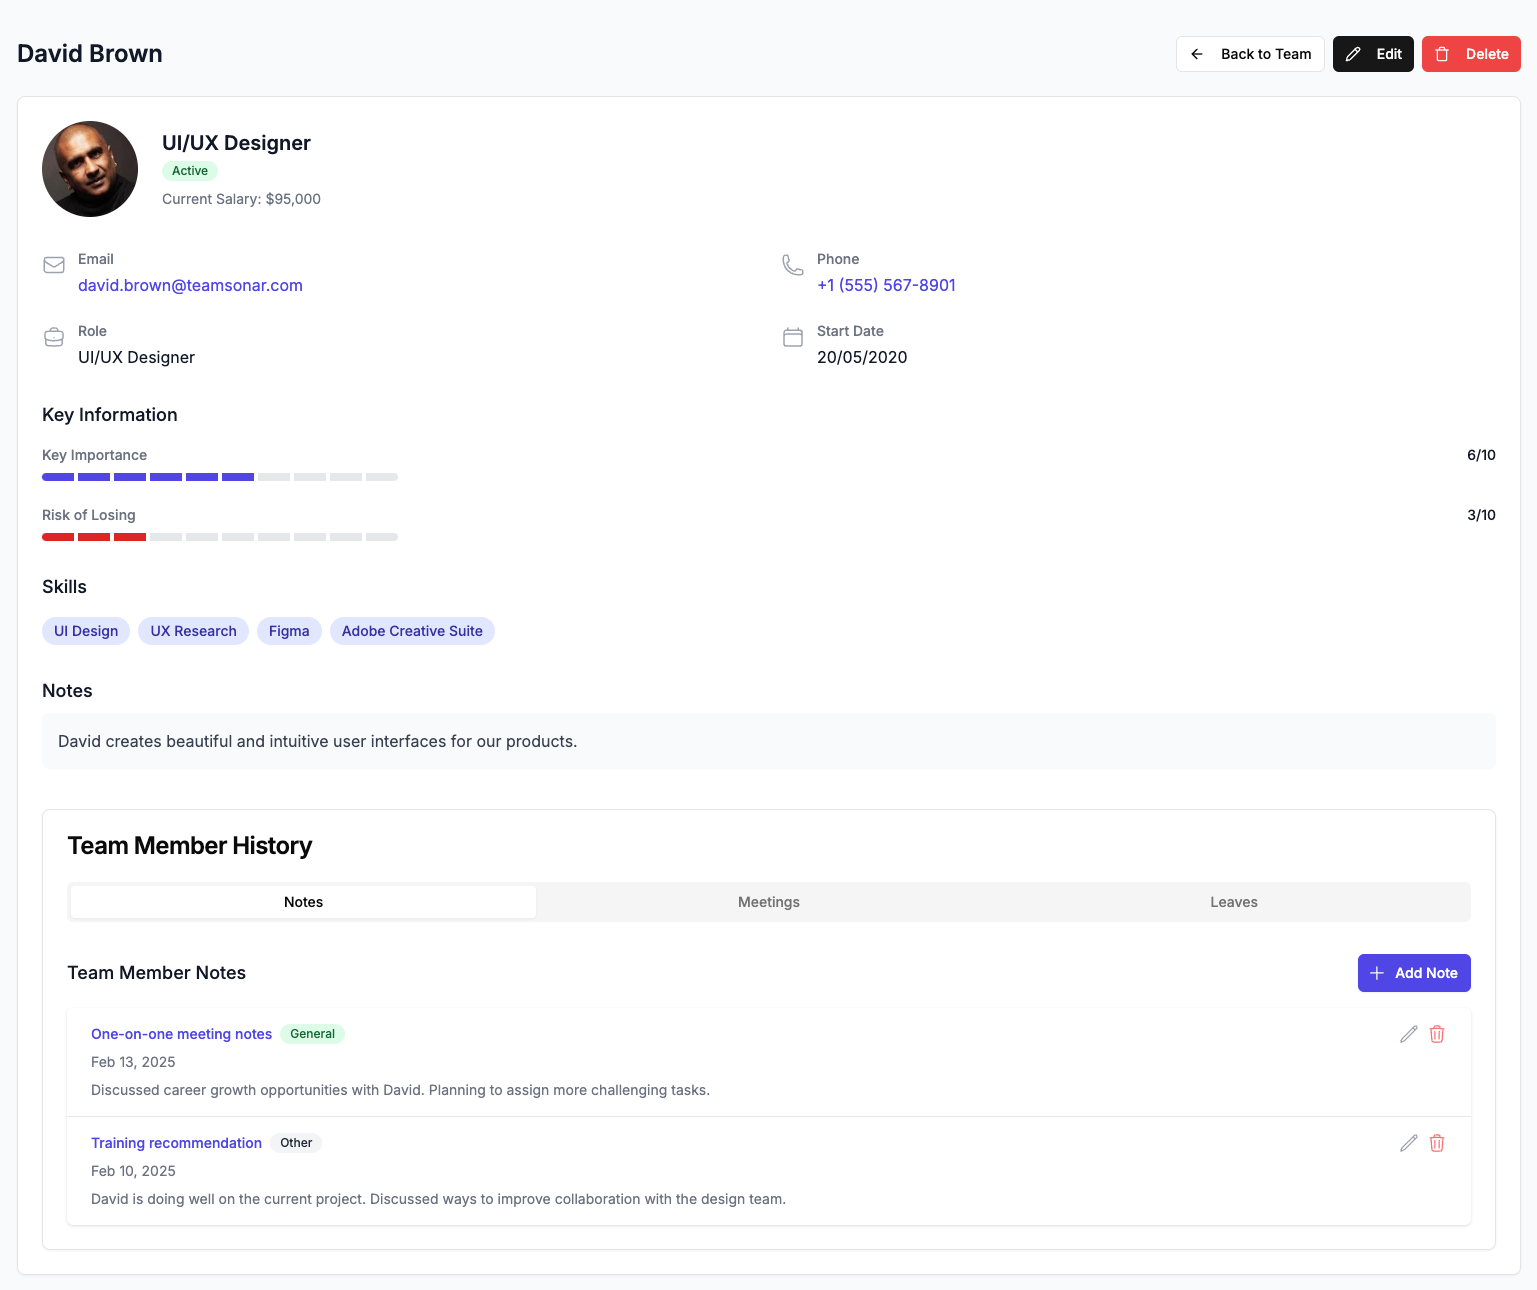
Task: Click the calendar icon next to Start Date
Action: click(793, 337)
